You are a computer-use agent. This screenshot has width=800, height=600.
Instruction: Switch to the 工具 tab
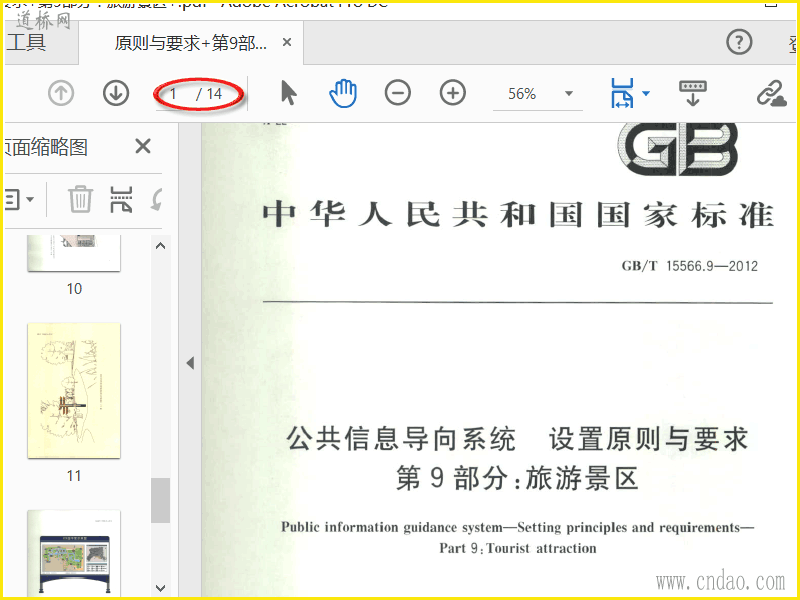point(26,42)
